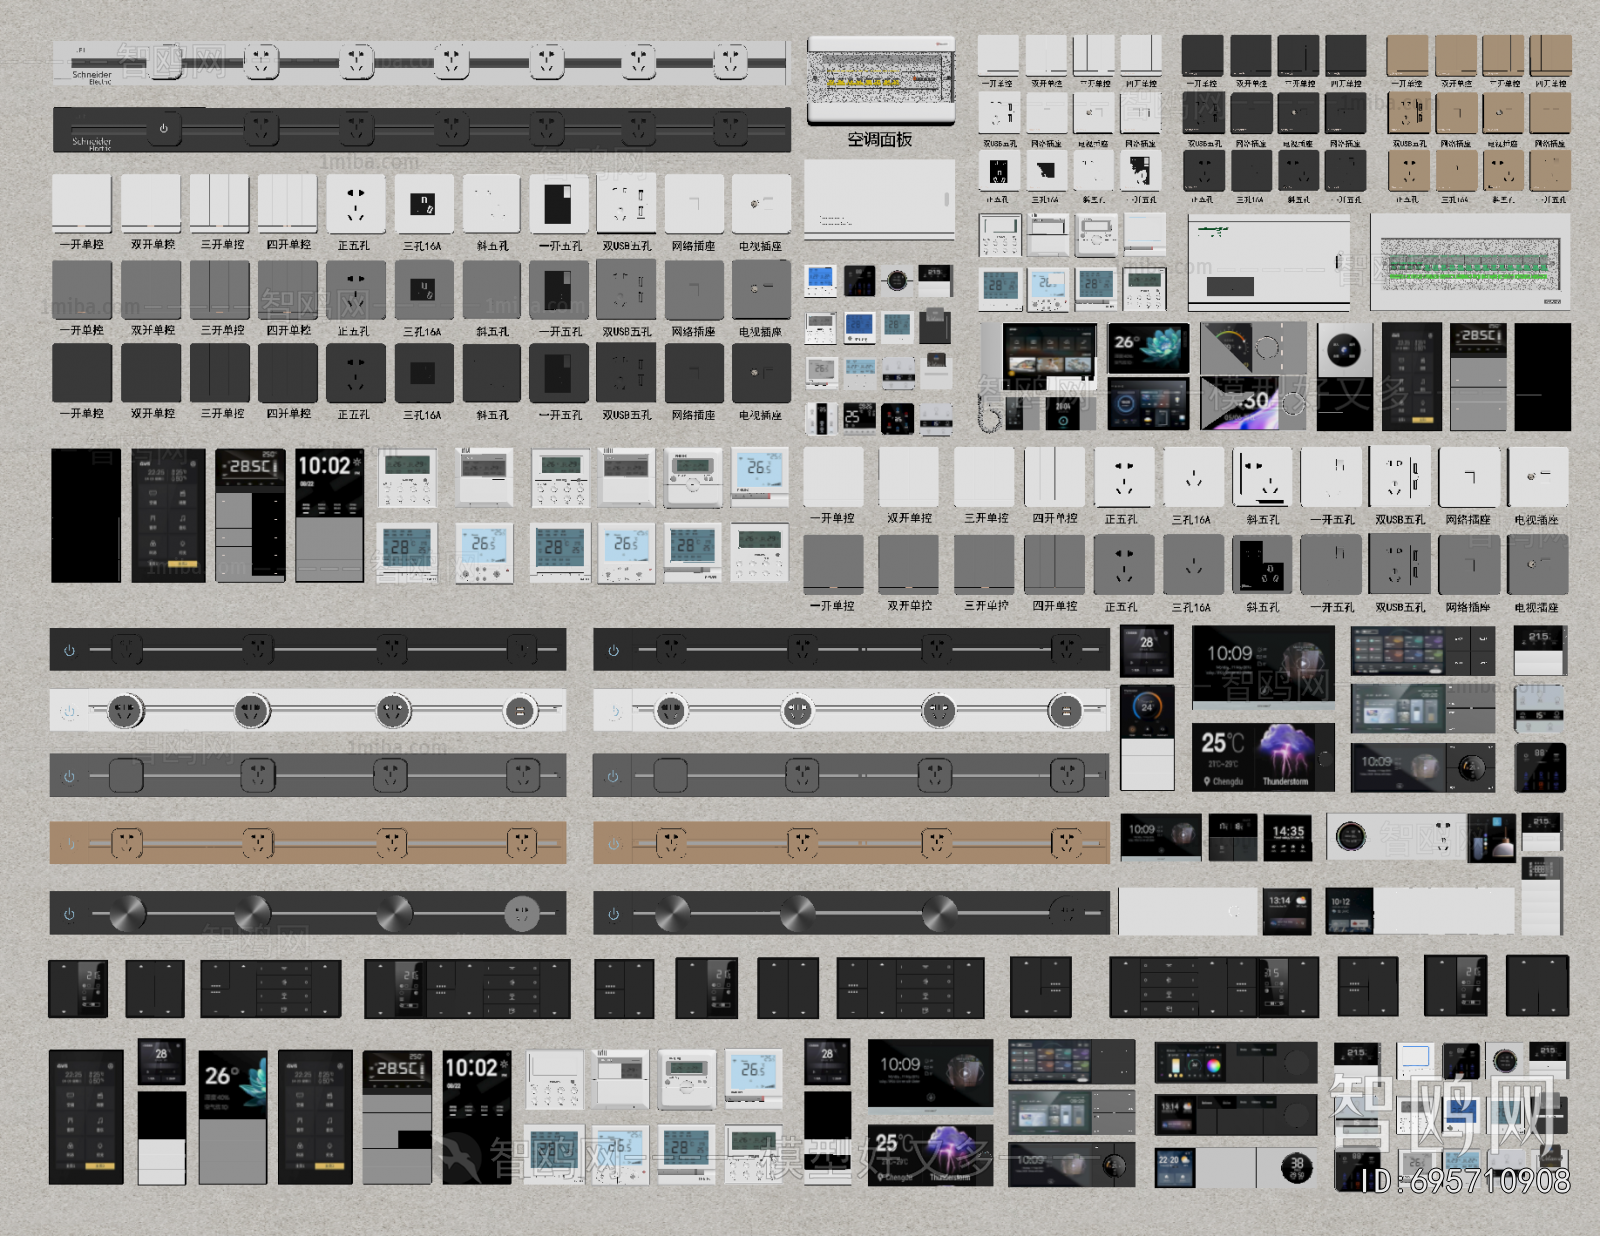
Task: Toggle the white 一开单控 switch under the Schneider tracks
Action: coord(81,203)
